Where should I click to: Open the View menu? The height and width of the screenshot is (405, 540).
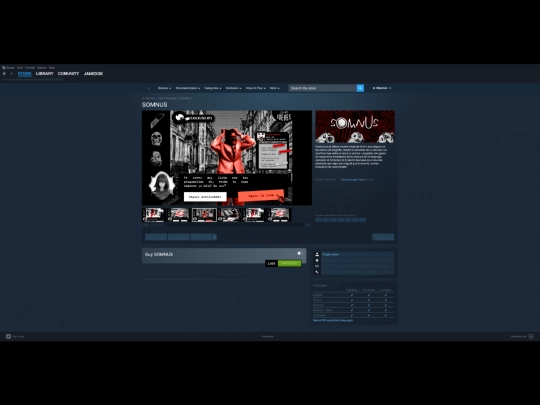pos(20,68)
